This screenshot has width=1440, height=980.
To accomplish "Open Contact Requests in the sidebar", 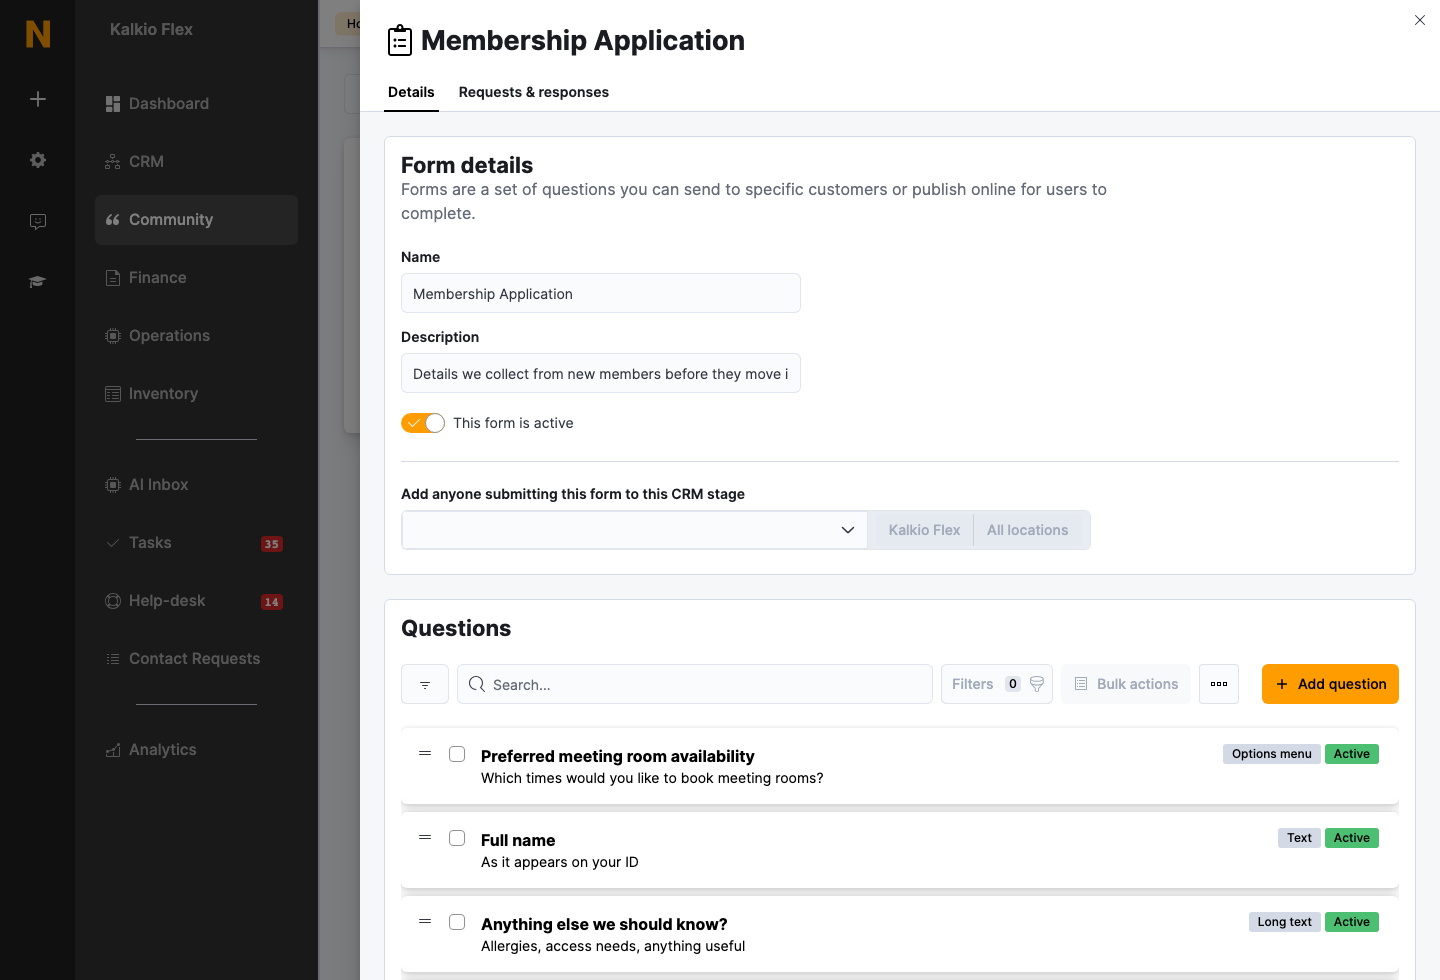I will [196, 659].
